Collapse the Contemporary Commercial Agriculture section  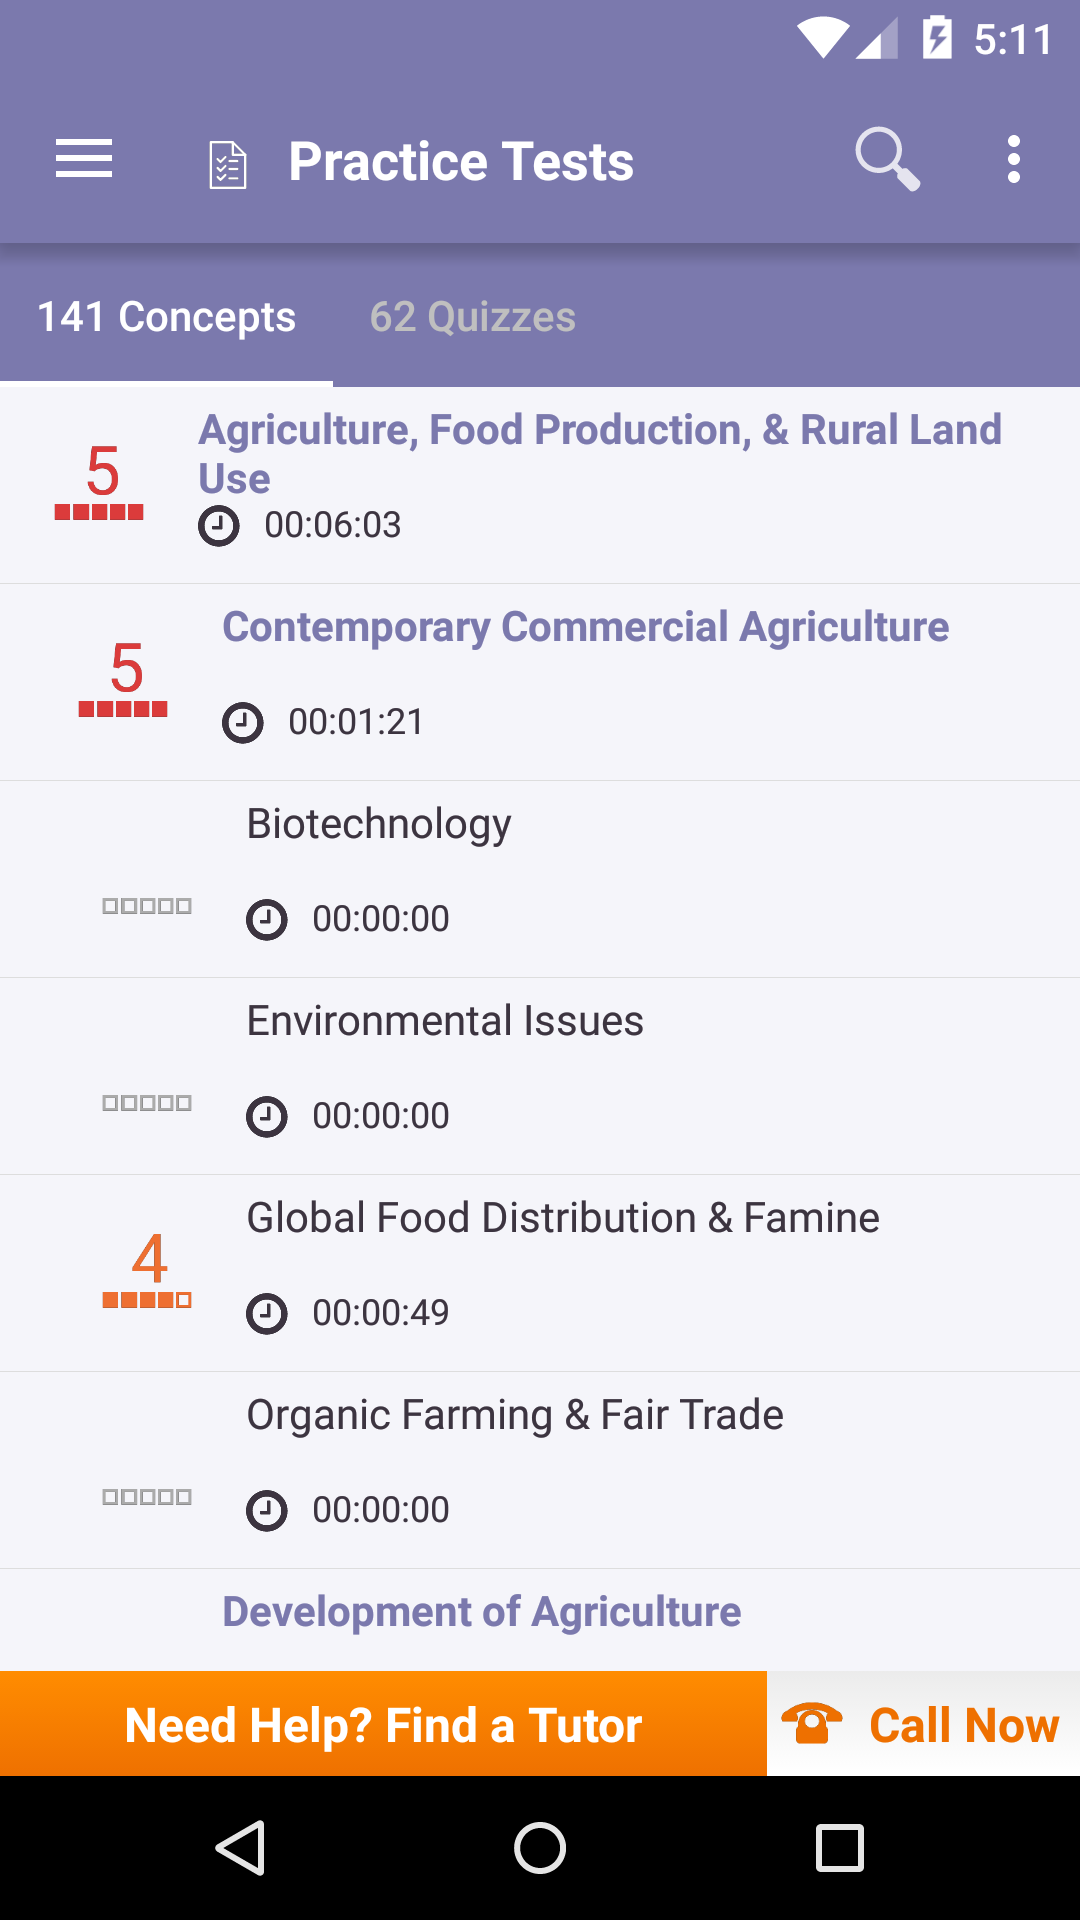pyautogui.click(x=540, y=683)
